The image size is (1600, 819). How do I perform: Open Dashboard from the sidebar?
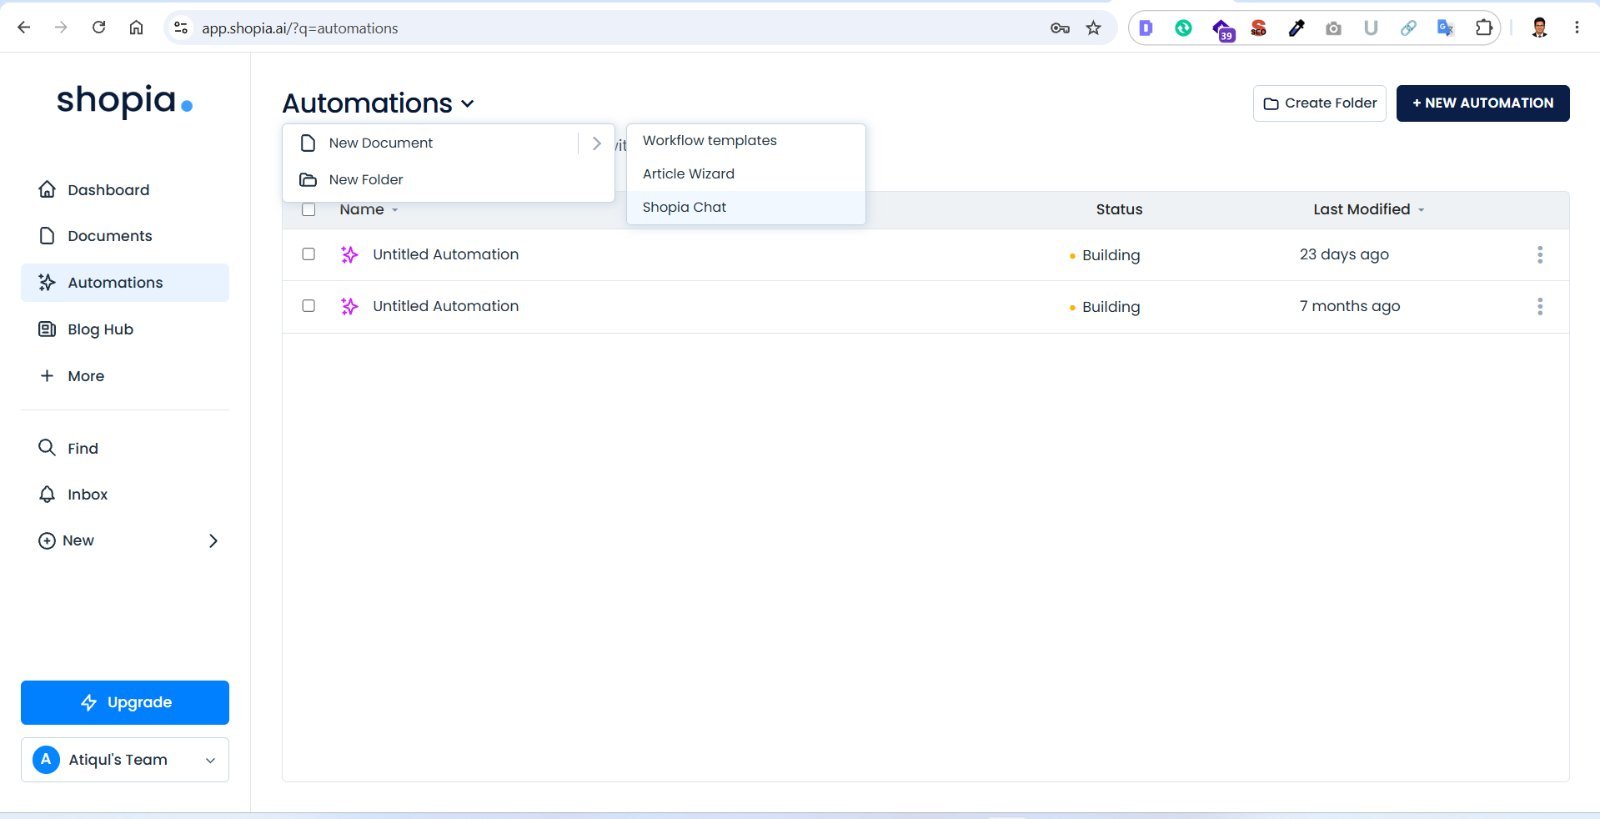[x=125, y=190]
